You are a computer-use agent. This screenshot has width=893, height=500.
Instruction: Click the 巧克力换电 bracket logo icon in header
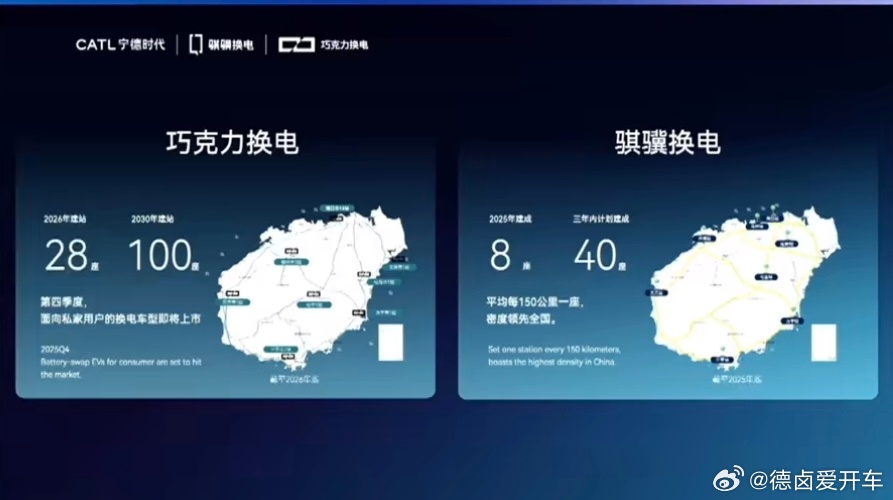pos(296,44)
